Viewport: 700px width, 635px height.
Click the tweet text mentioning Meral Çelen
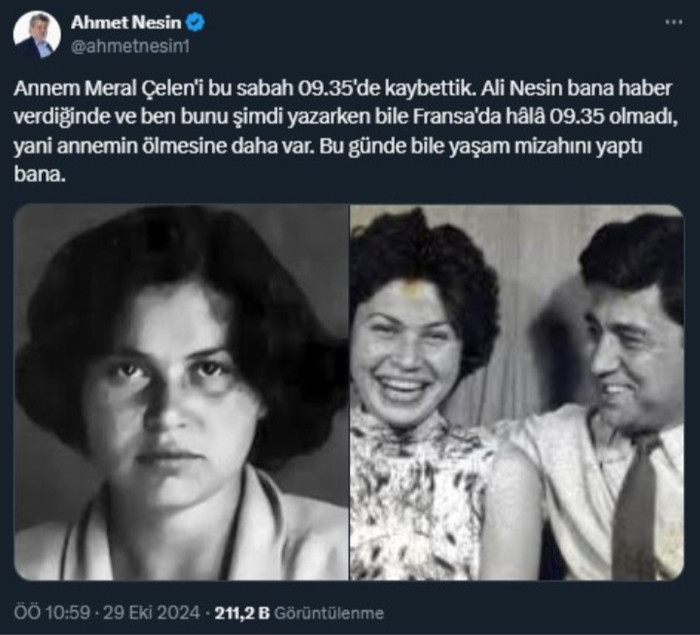click(x=346, y=131)
